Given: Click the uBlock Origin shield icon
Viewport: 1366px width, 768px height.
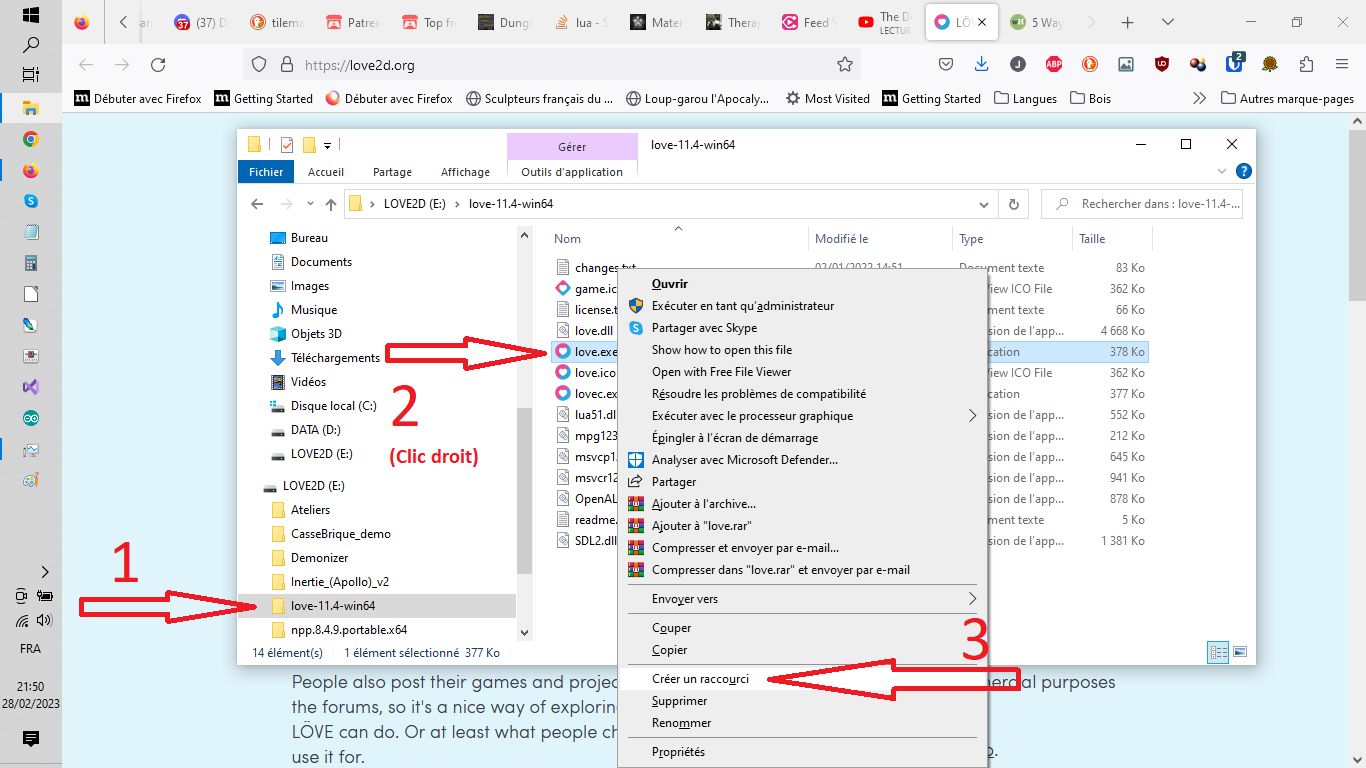Looking at the screenshot, I should coord(1161,65).
